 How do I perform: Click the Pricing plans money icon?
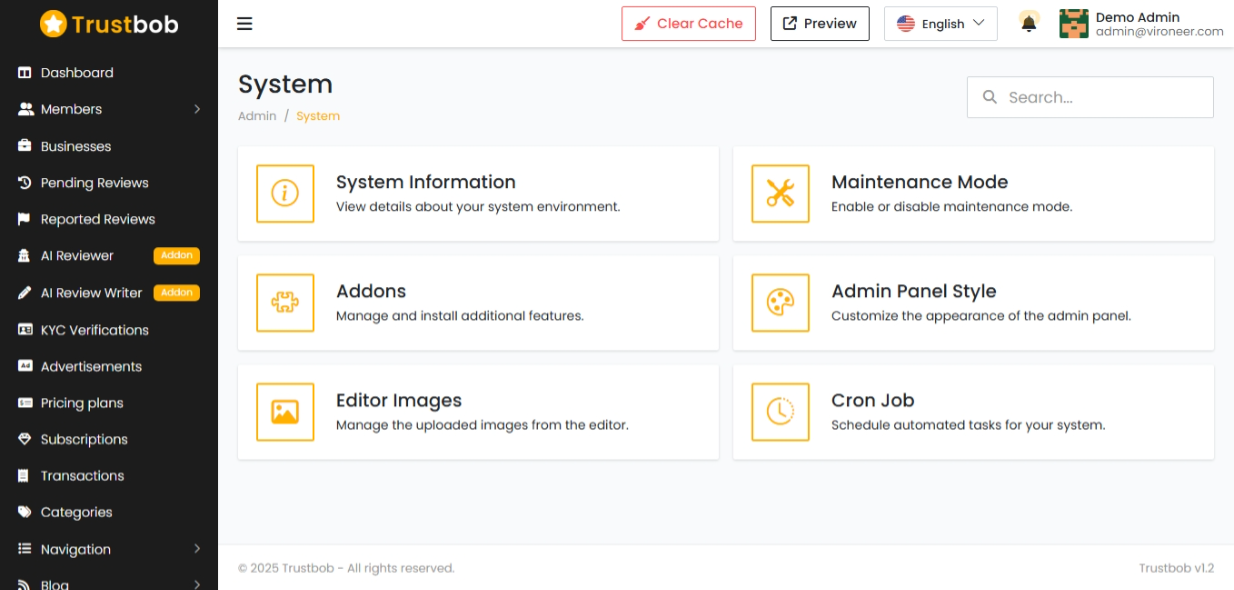(x=25, y=403)
